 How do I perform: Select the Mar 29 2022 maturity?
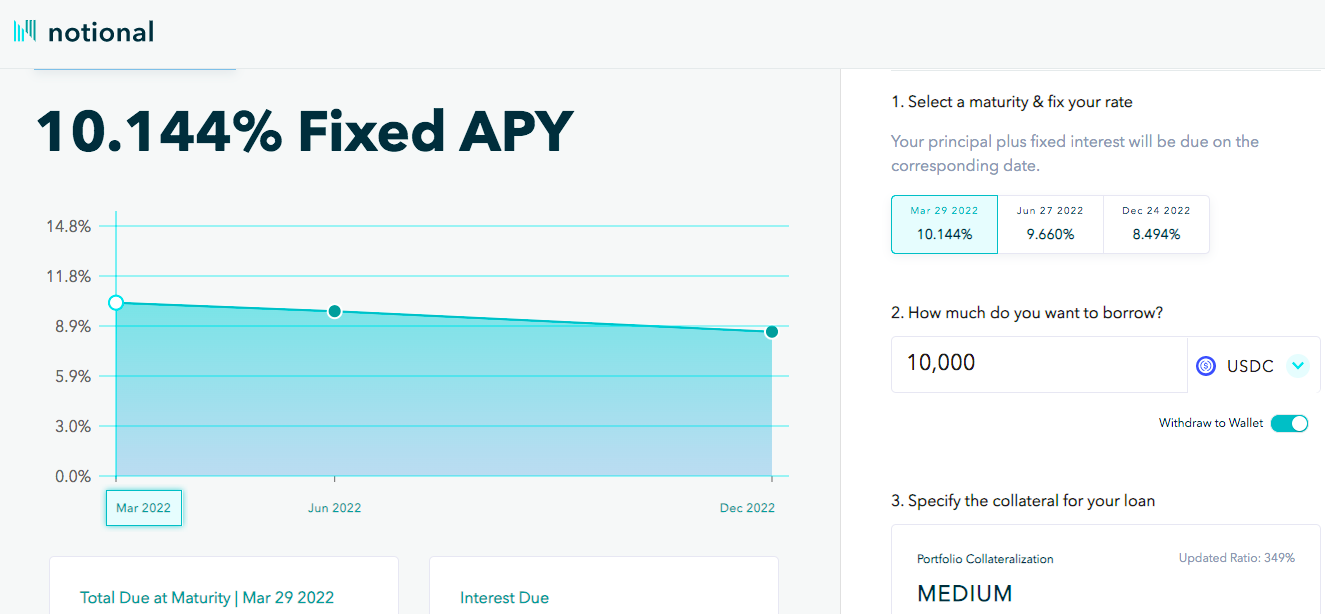click(x=944, y=224)
